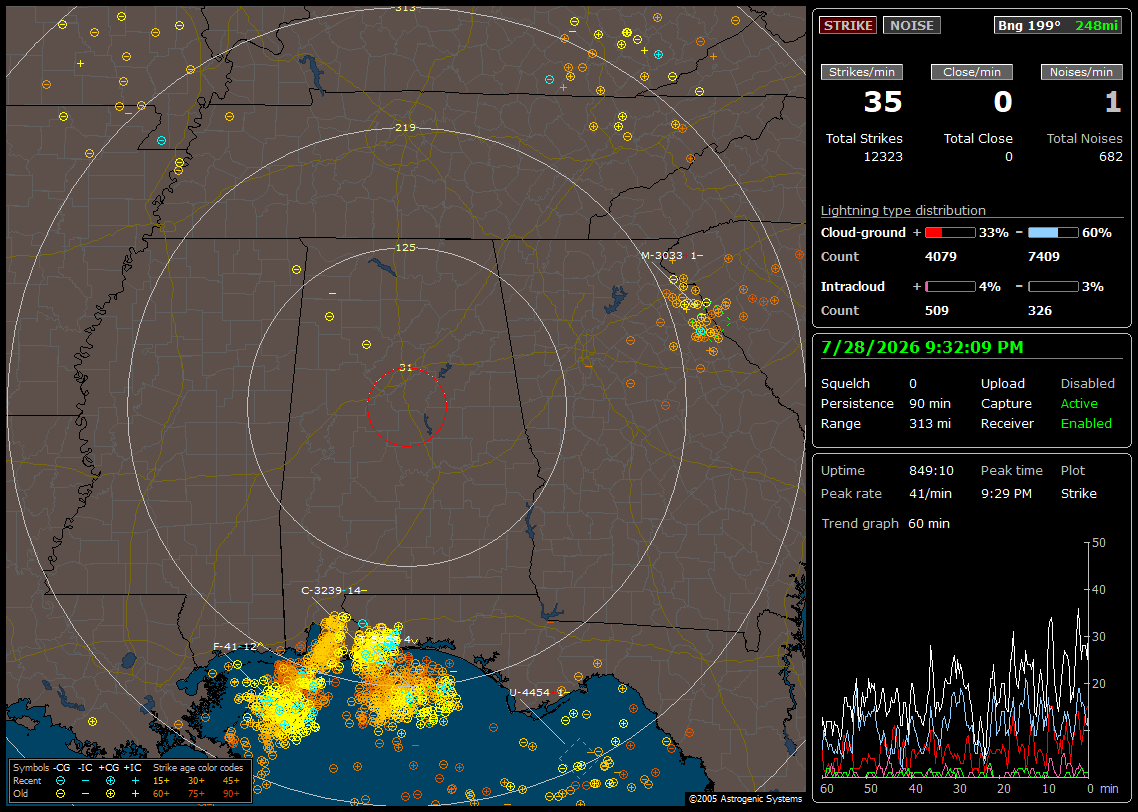Image resolution: width=1138 pixels, height=812 pixels.
Task: Open the Noises/min header
Action: coord(1081,72)
